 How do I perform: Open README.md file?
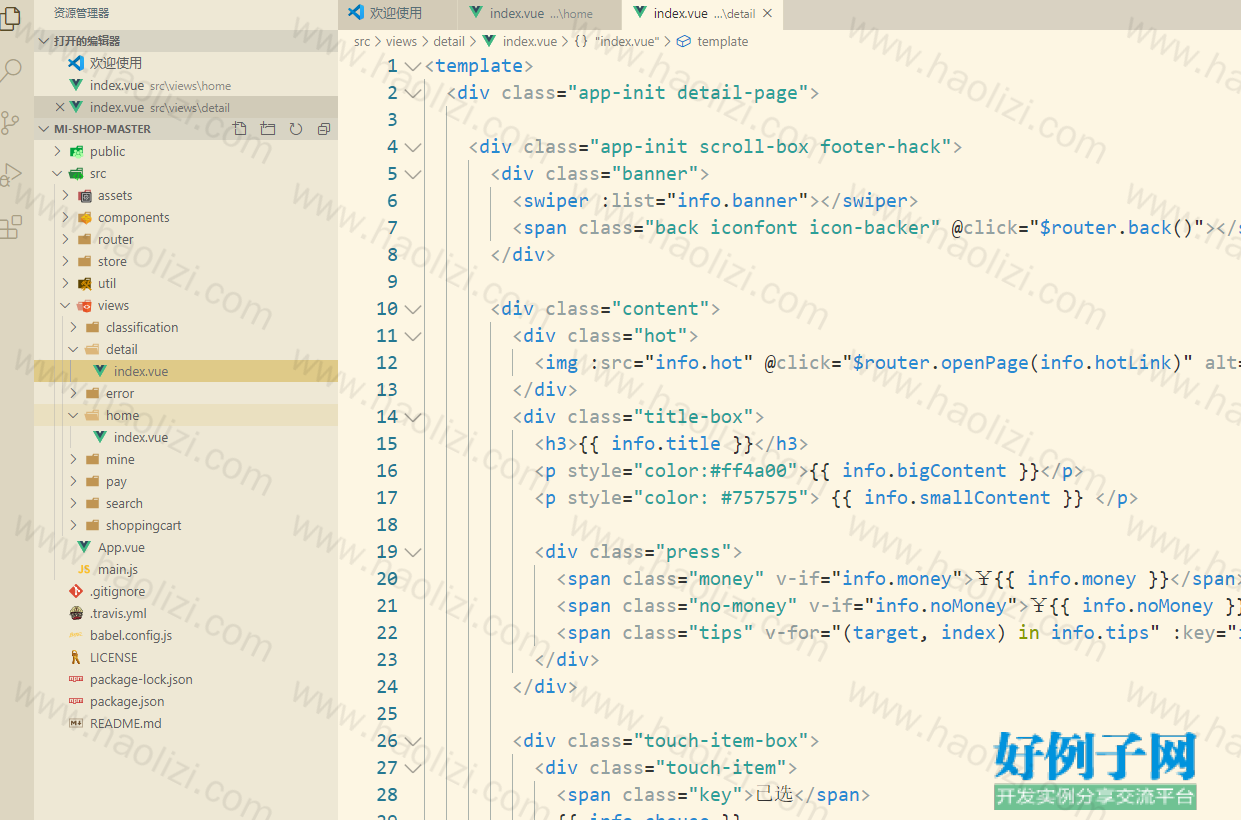coord(185,724)
